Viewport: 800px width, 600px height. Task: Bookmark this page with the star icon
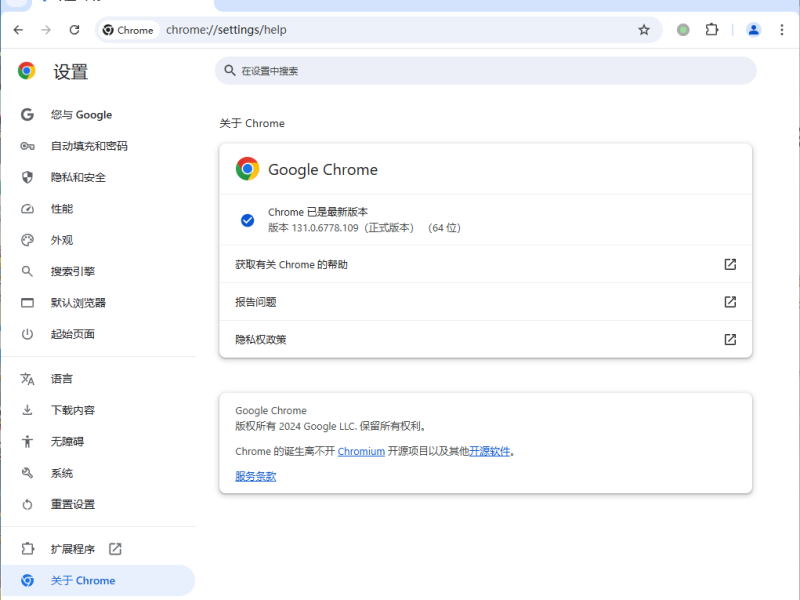pos(644,30)
